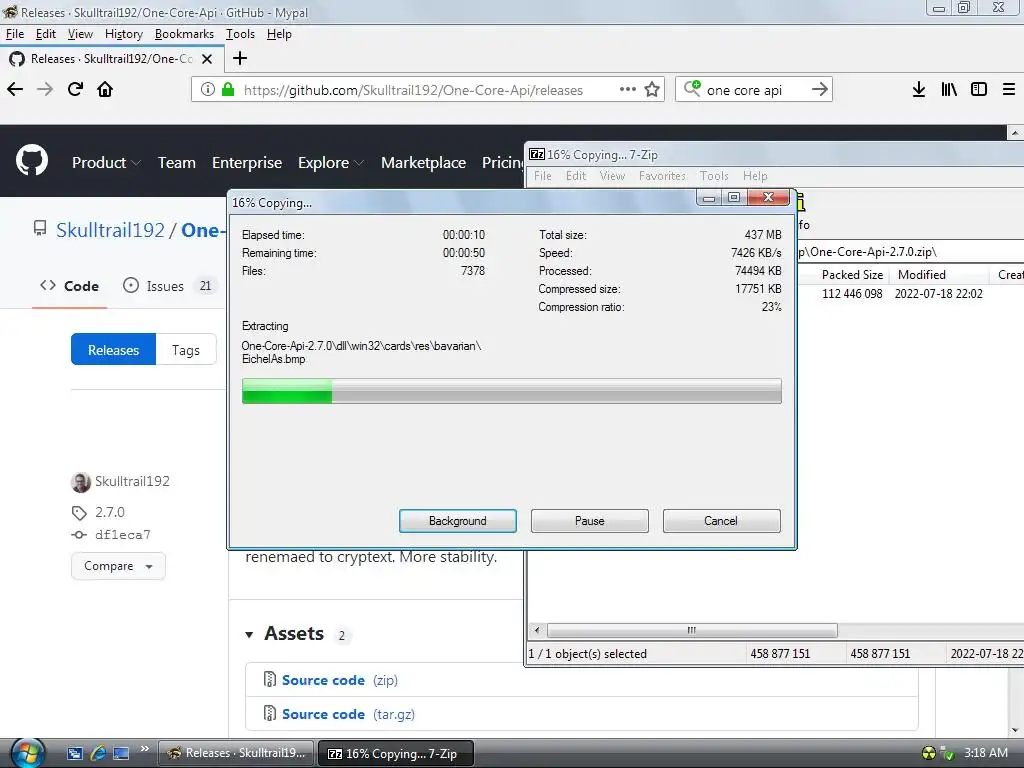Open the browser downloads arrow icon
Image resolution: width=1024 pixels, height=768 pixels.
point(919,89)
